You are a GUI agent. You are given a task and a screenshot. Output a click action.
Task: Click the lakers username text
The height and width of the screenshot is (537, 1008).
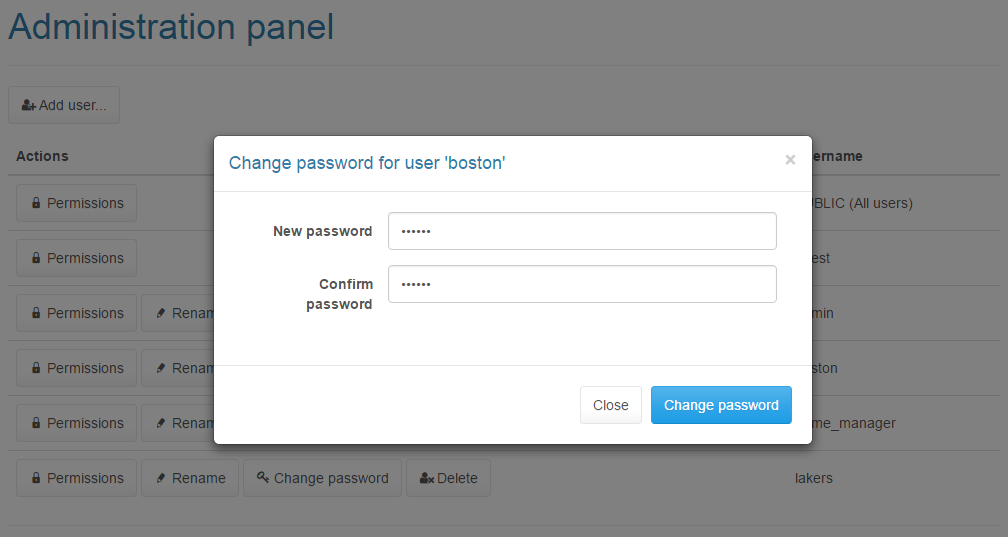tap(813, 478)
